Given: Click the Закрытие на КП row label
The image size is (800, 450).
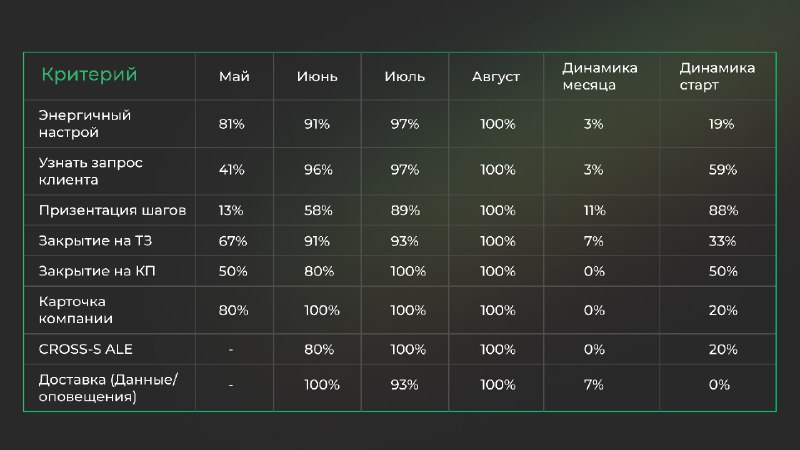Looking at the screenshot, I should click(x=97, y=271).
